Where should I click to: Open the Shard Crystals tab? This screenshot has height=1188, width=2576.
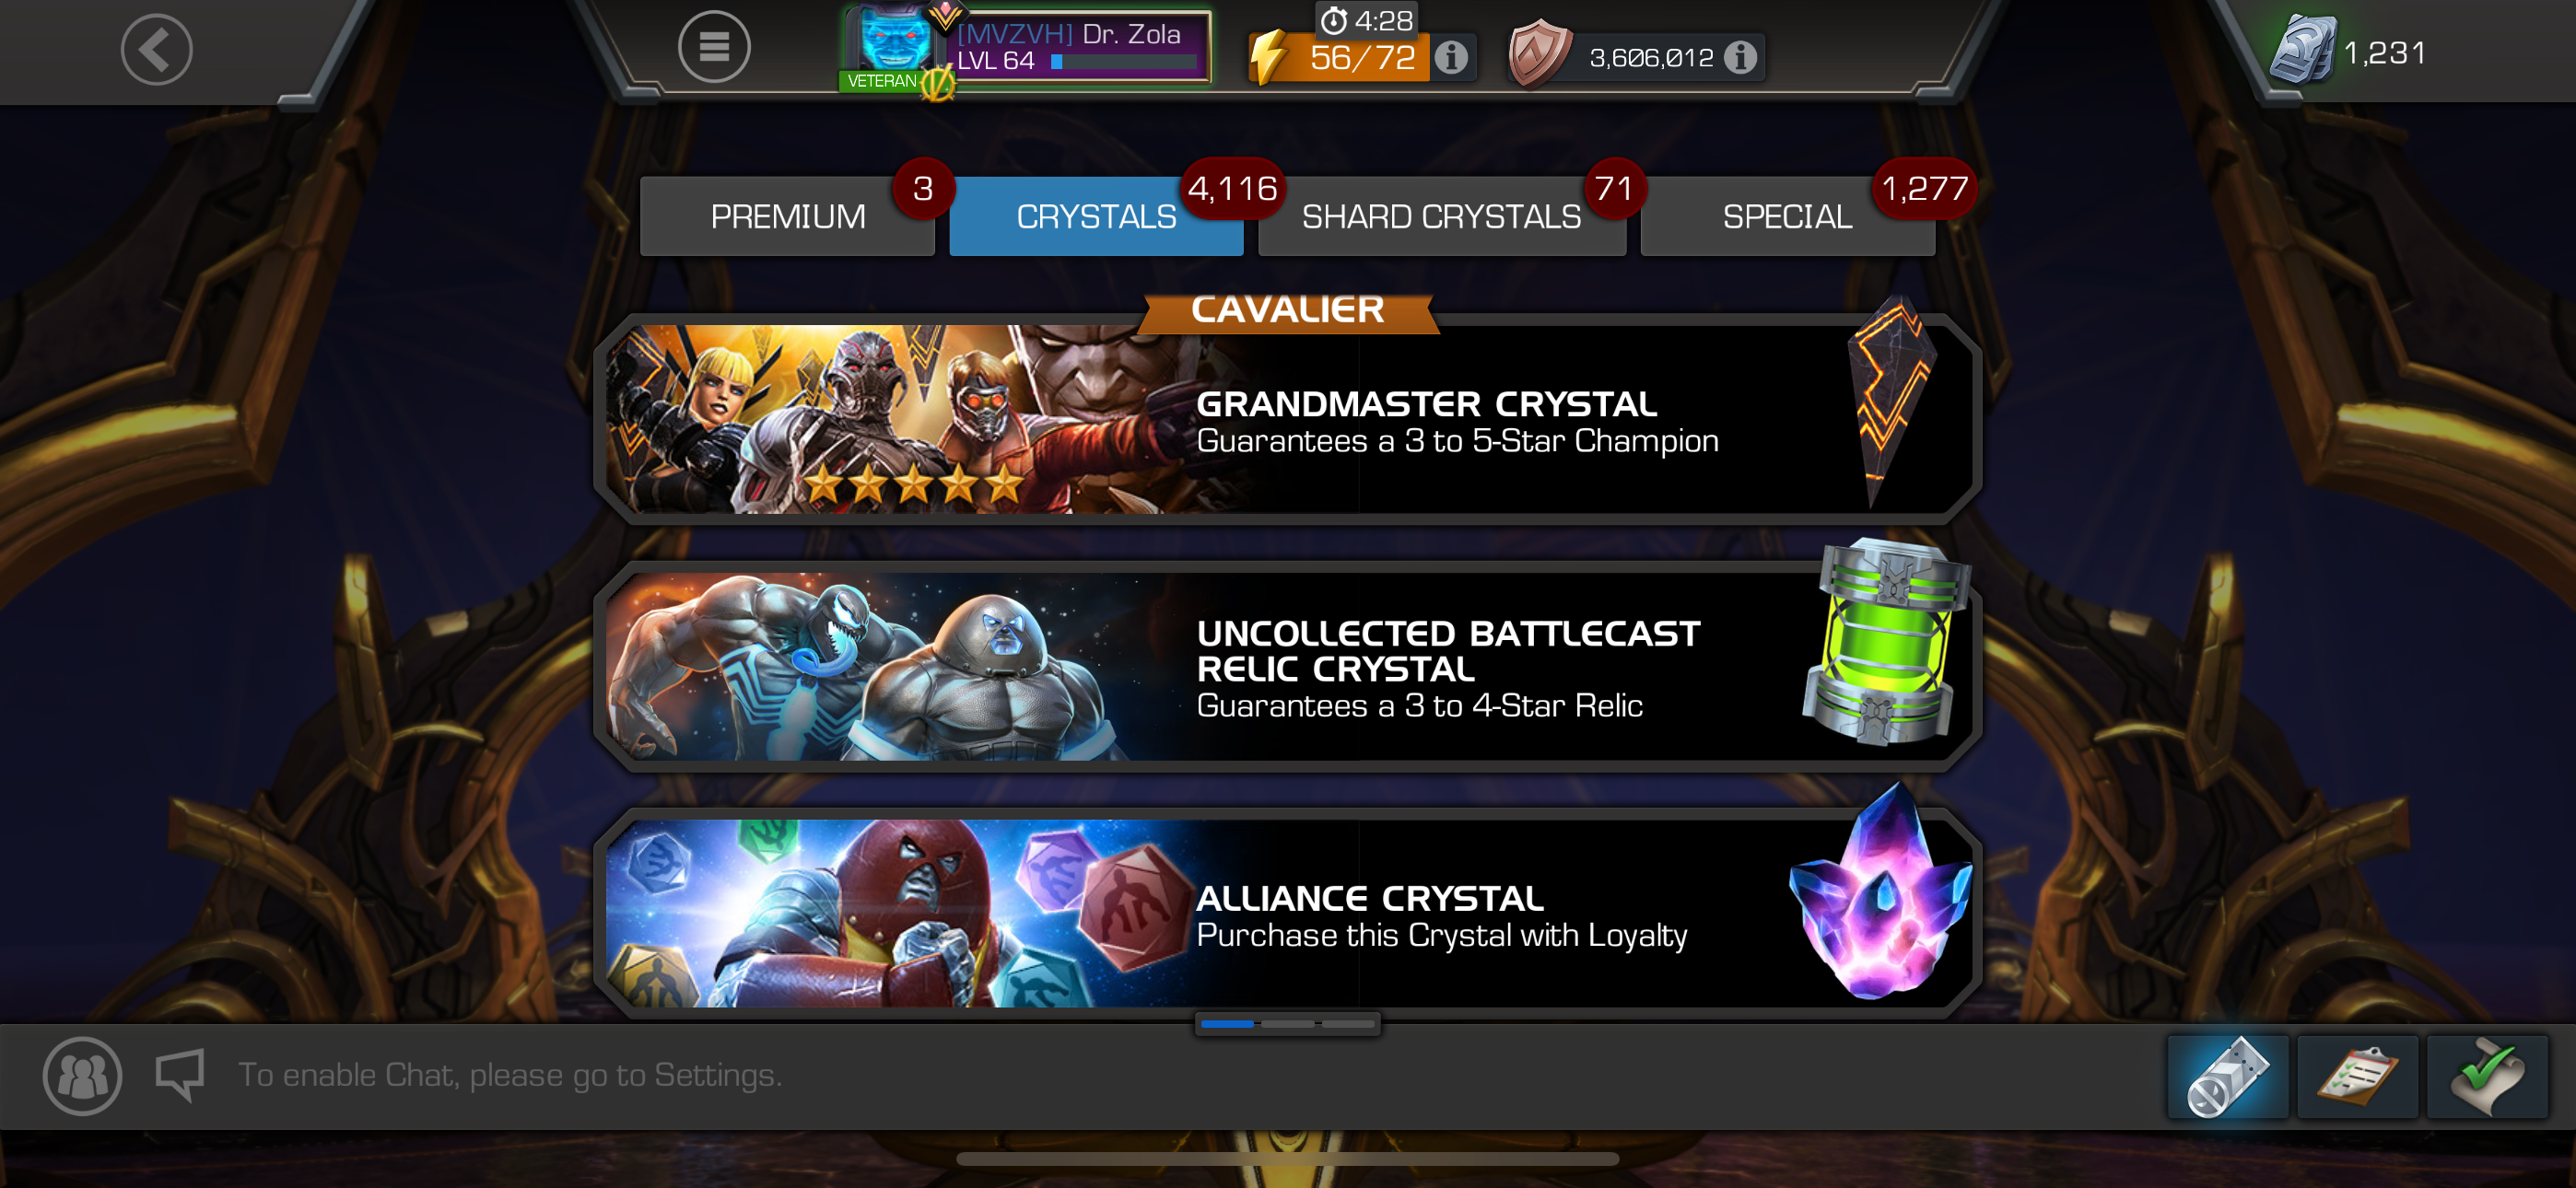[x=1441, y=216]
